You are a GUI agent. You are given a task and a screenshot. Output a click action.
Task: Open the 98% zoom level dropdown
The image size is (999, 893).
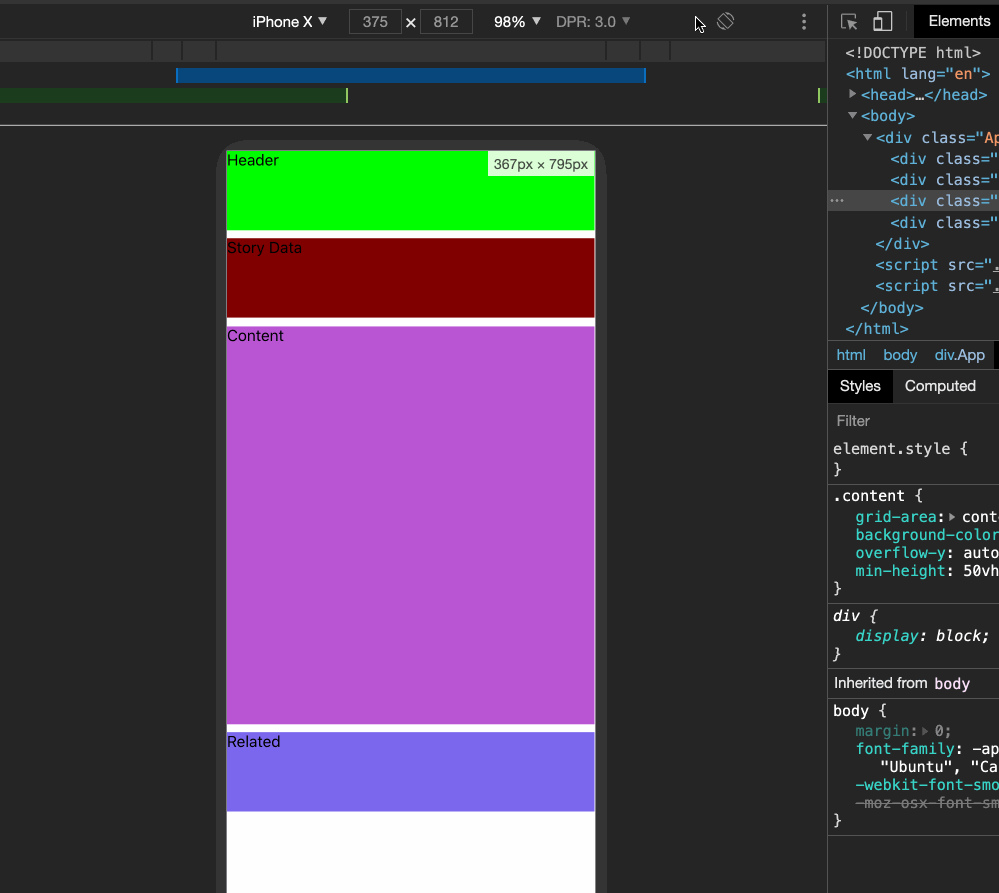(517, 22)
